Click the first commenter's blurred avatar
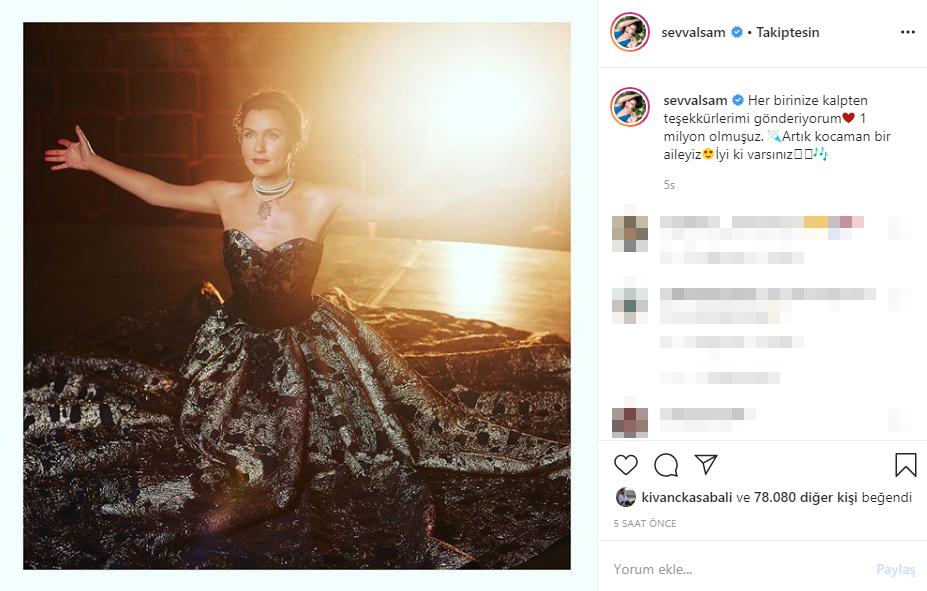This screenshot has height=591, width=927. click(x=630, y=232)
